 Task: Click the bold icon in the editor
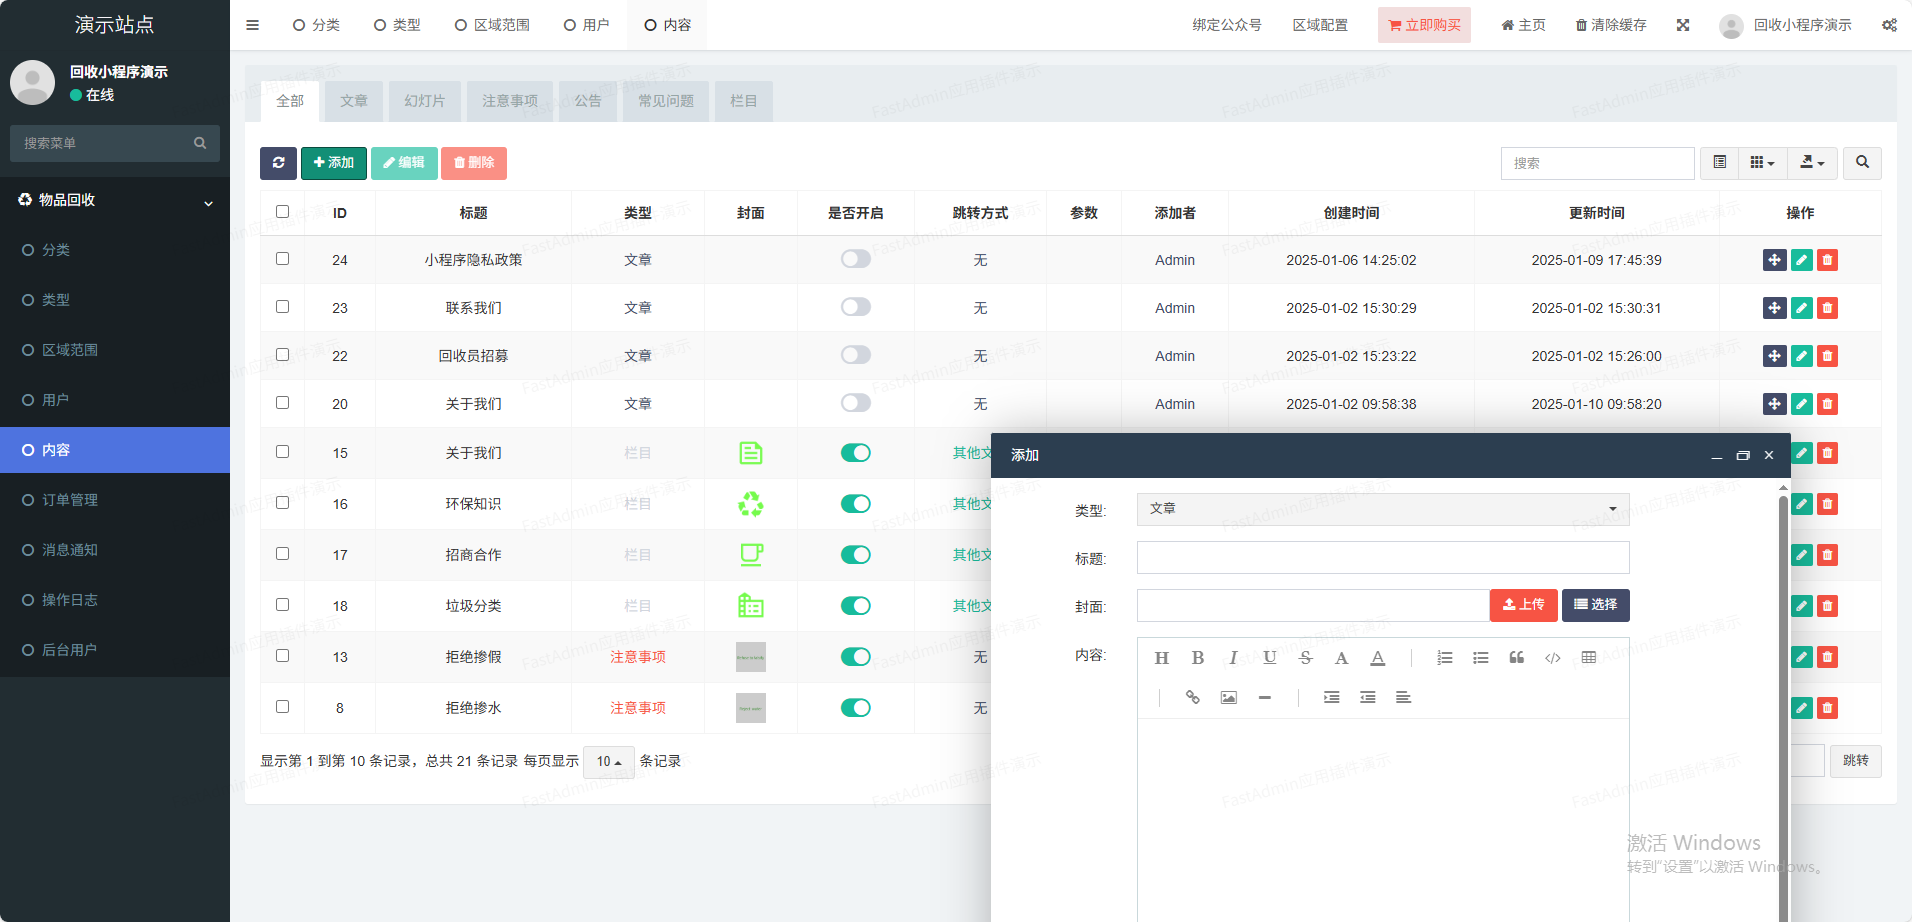(1197, 658)
